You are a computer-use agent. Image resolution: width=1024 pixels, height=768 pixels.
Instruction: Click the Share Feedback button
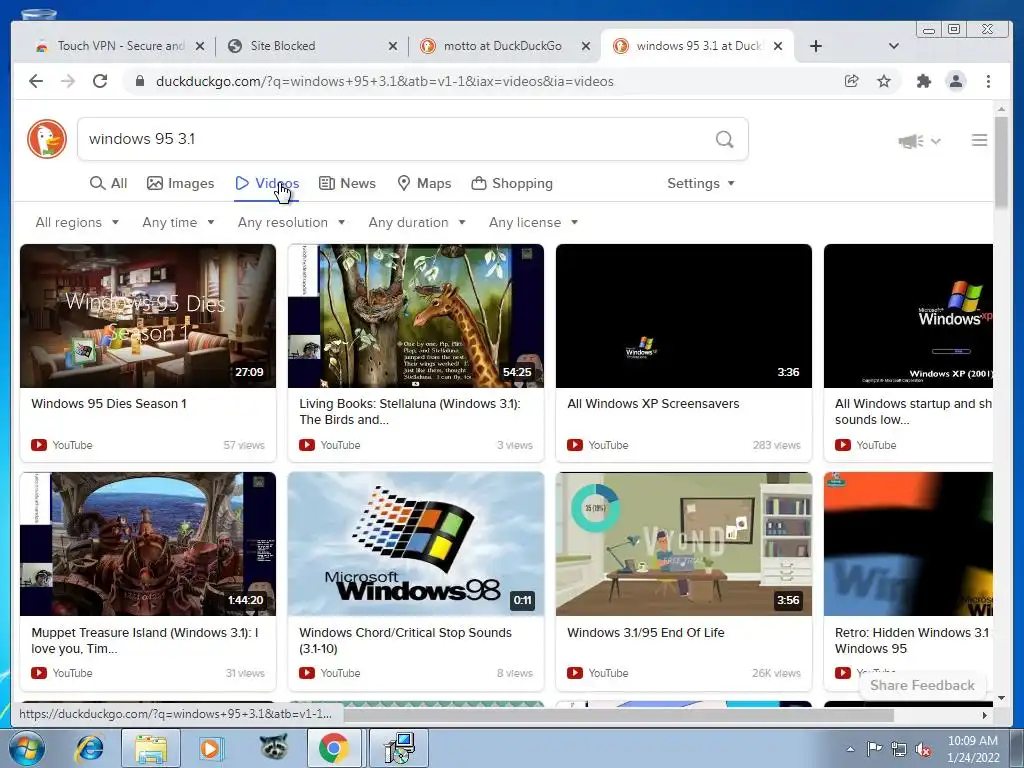(922, 685)
